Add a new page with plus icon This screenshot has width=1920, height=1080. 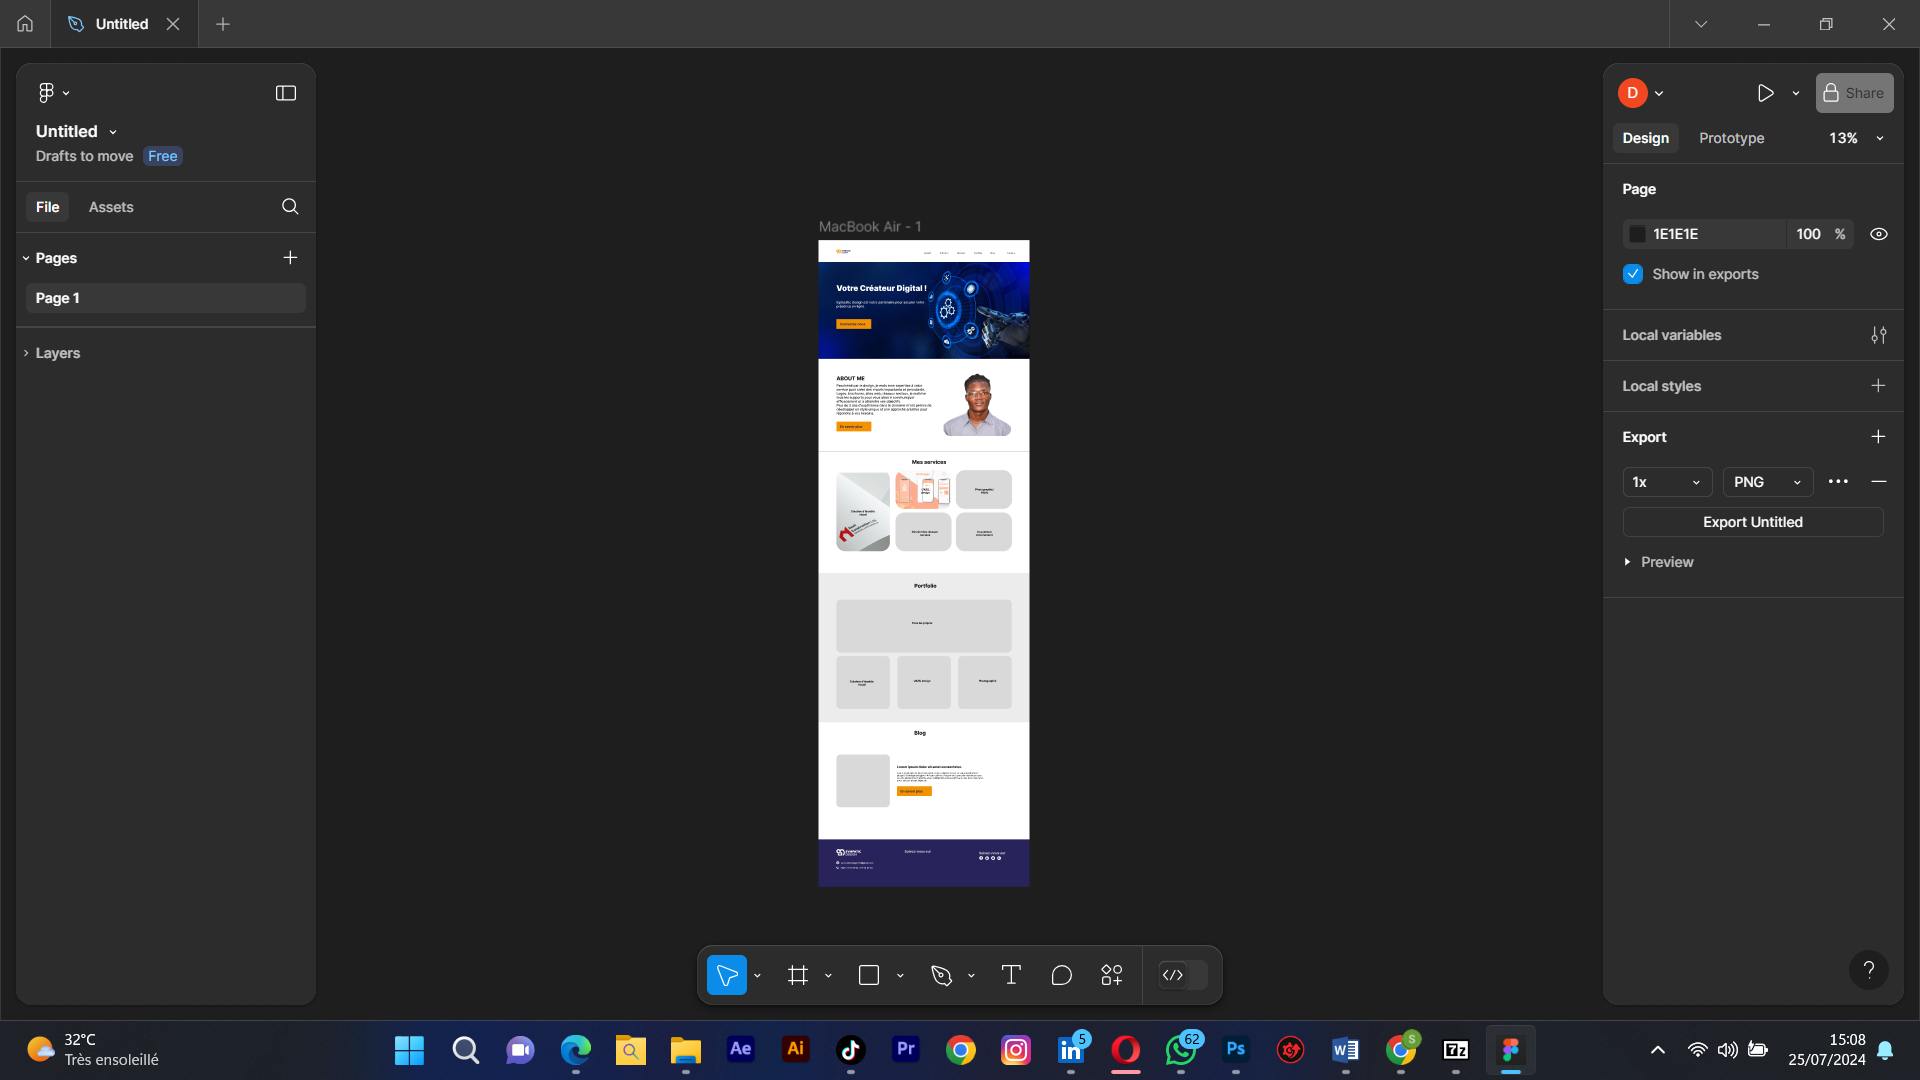click(x=290, y=257)
